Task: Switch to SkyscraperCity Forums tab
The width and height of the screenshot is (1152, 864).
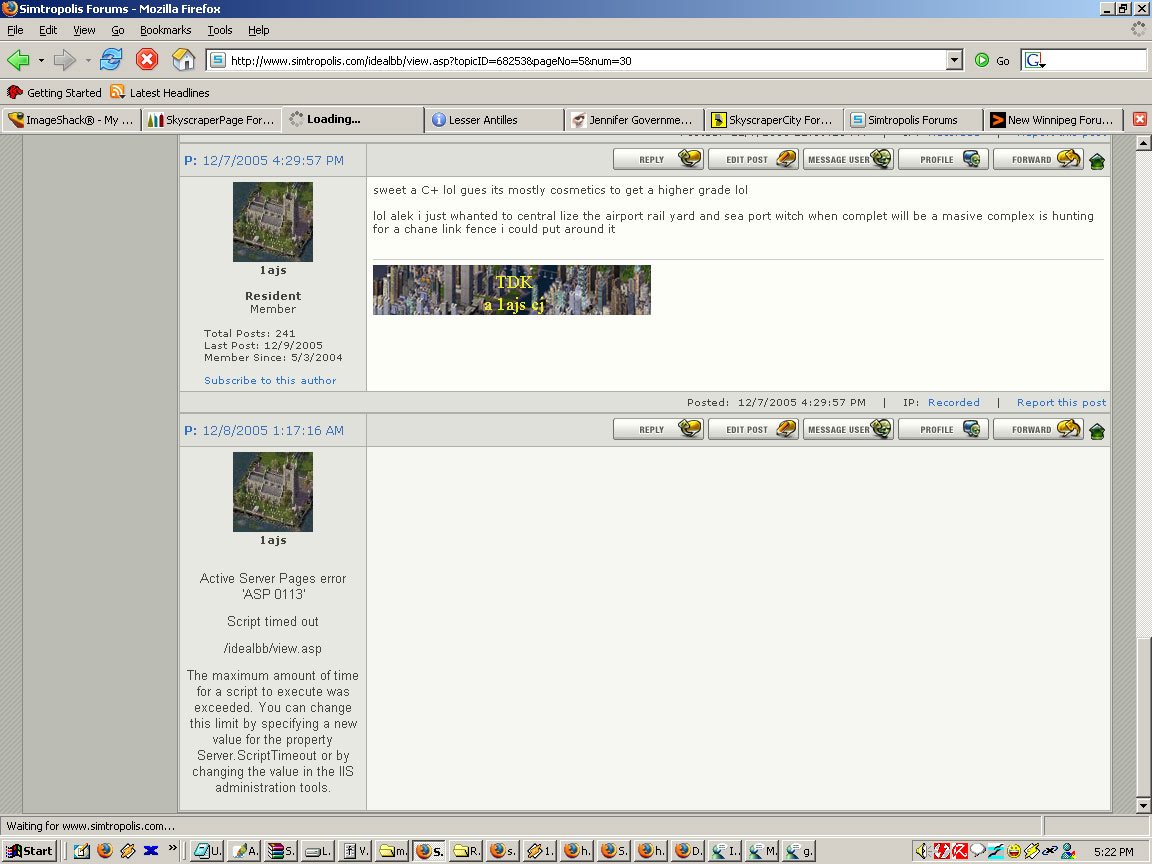Action: point(774,120)
